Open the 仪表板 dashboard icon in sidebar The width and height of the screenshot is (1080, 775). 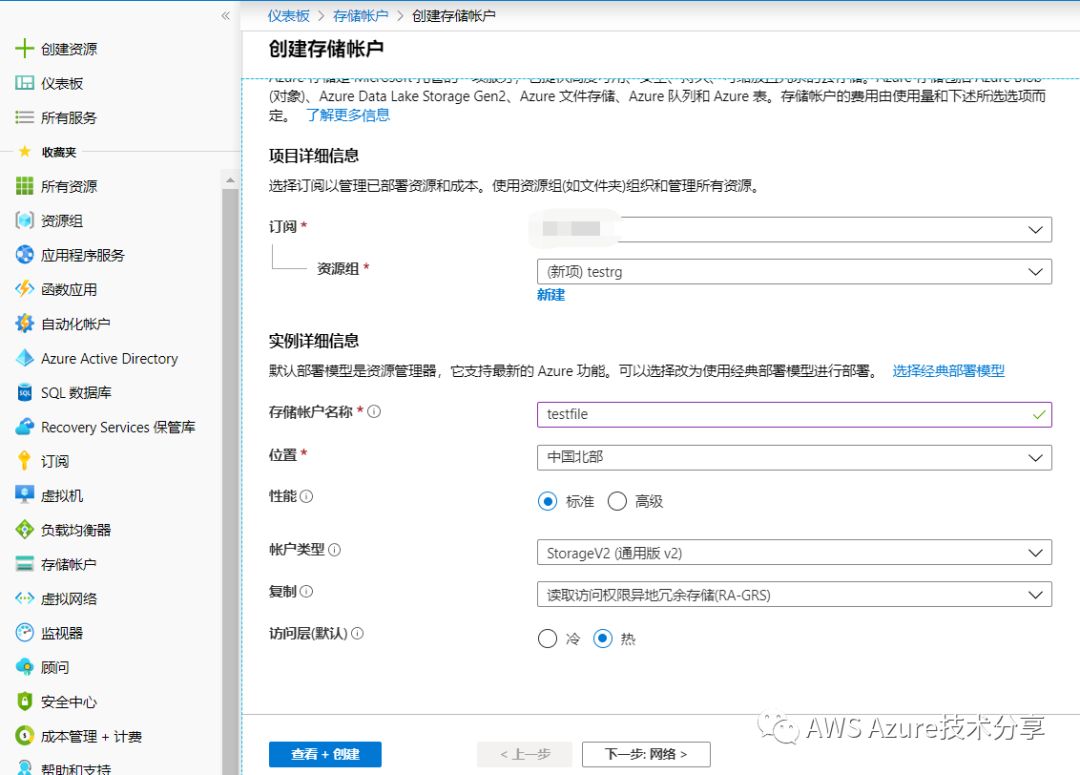click(x=24, y=83)
